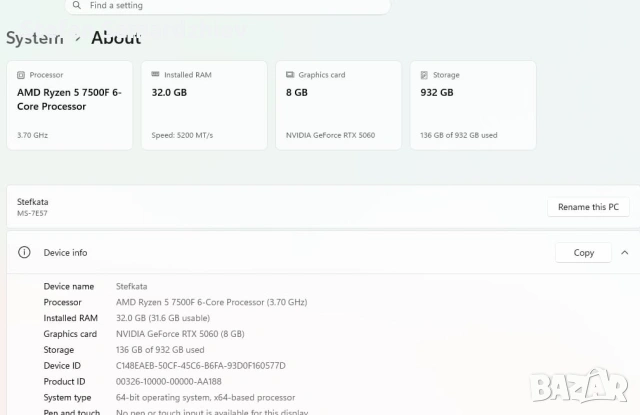Select the Device ID value C148EAEB-50CF

tap(201, 366)
